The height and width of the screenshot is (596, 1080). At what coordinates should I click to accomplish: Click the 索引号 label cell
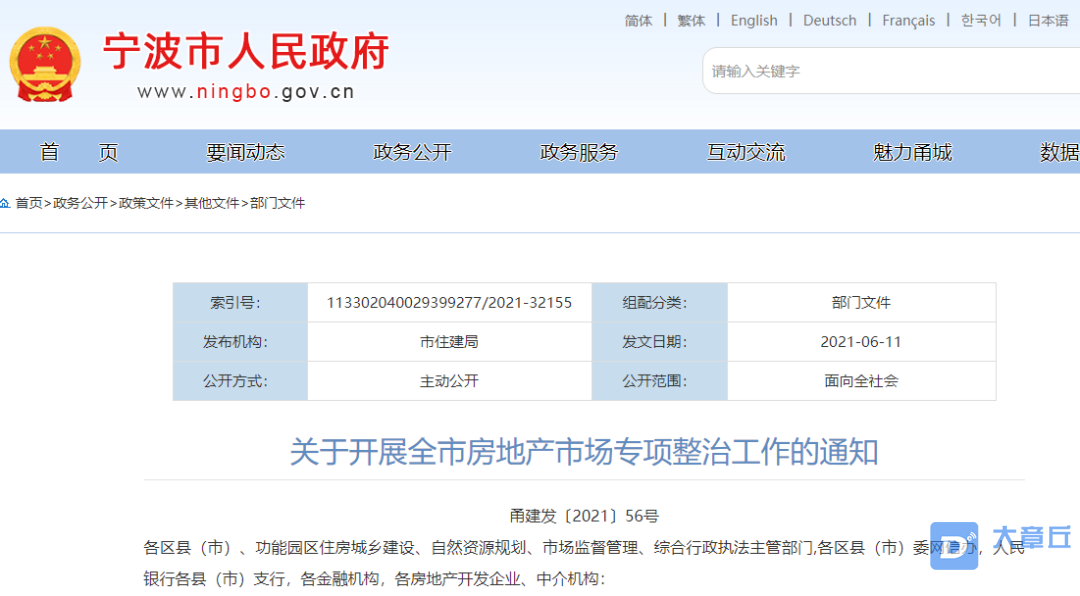pyautogui.click(x=240, y=302)
